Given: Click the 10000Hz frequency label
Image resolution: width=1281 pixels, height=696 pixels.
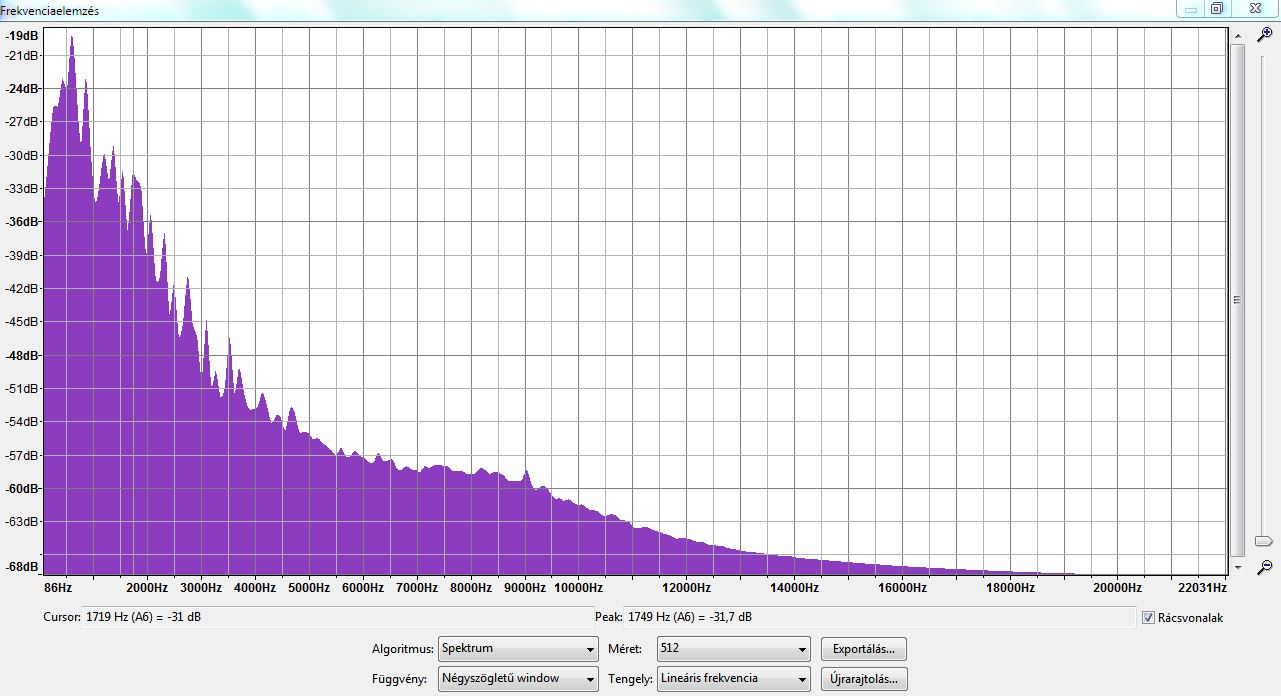Looking at the screenshot, I should [x=579, y=588].
